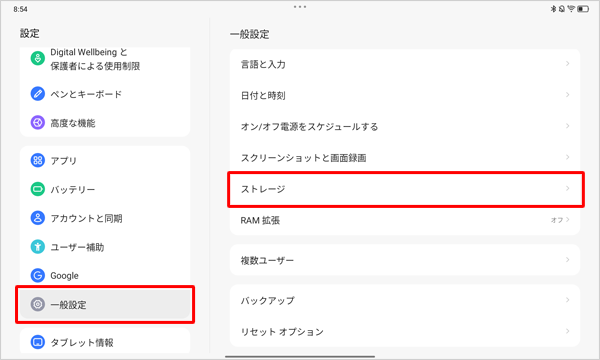Select アカウントと同期
The height and width of the screenshot is (360, 600).
coord(105,218)
